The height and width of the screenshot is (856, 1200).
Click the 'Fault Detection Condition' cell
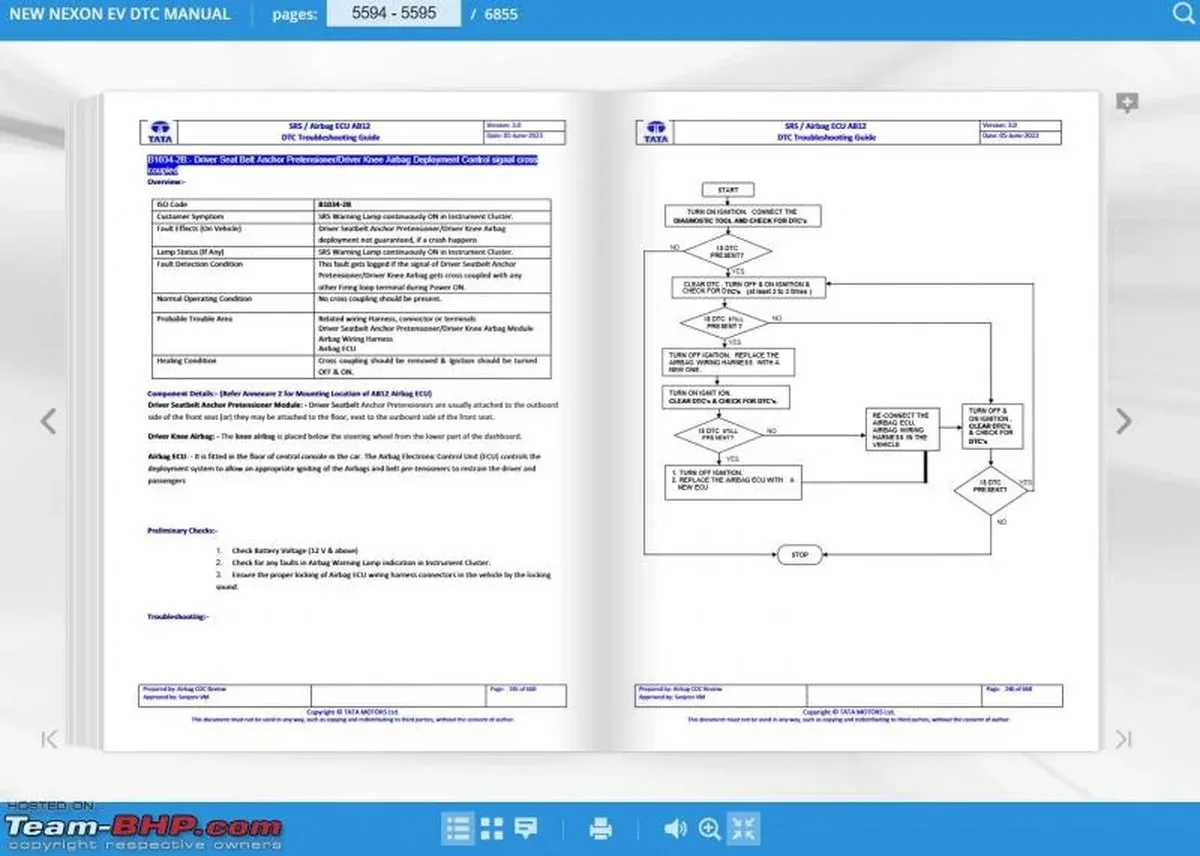pyautogui.click(x=233, y=275)
